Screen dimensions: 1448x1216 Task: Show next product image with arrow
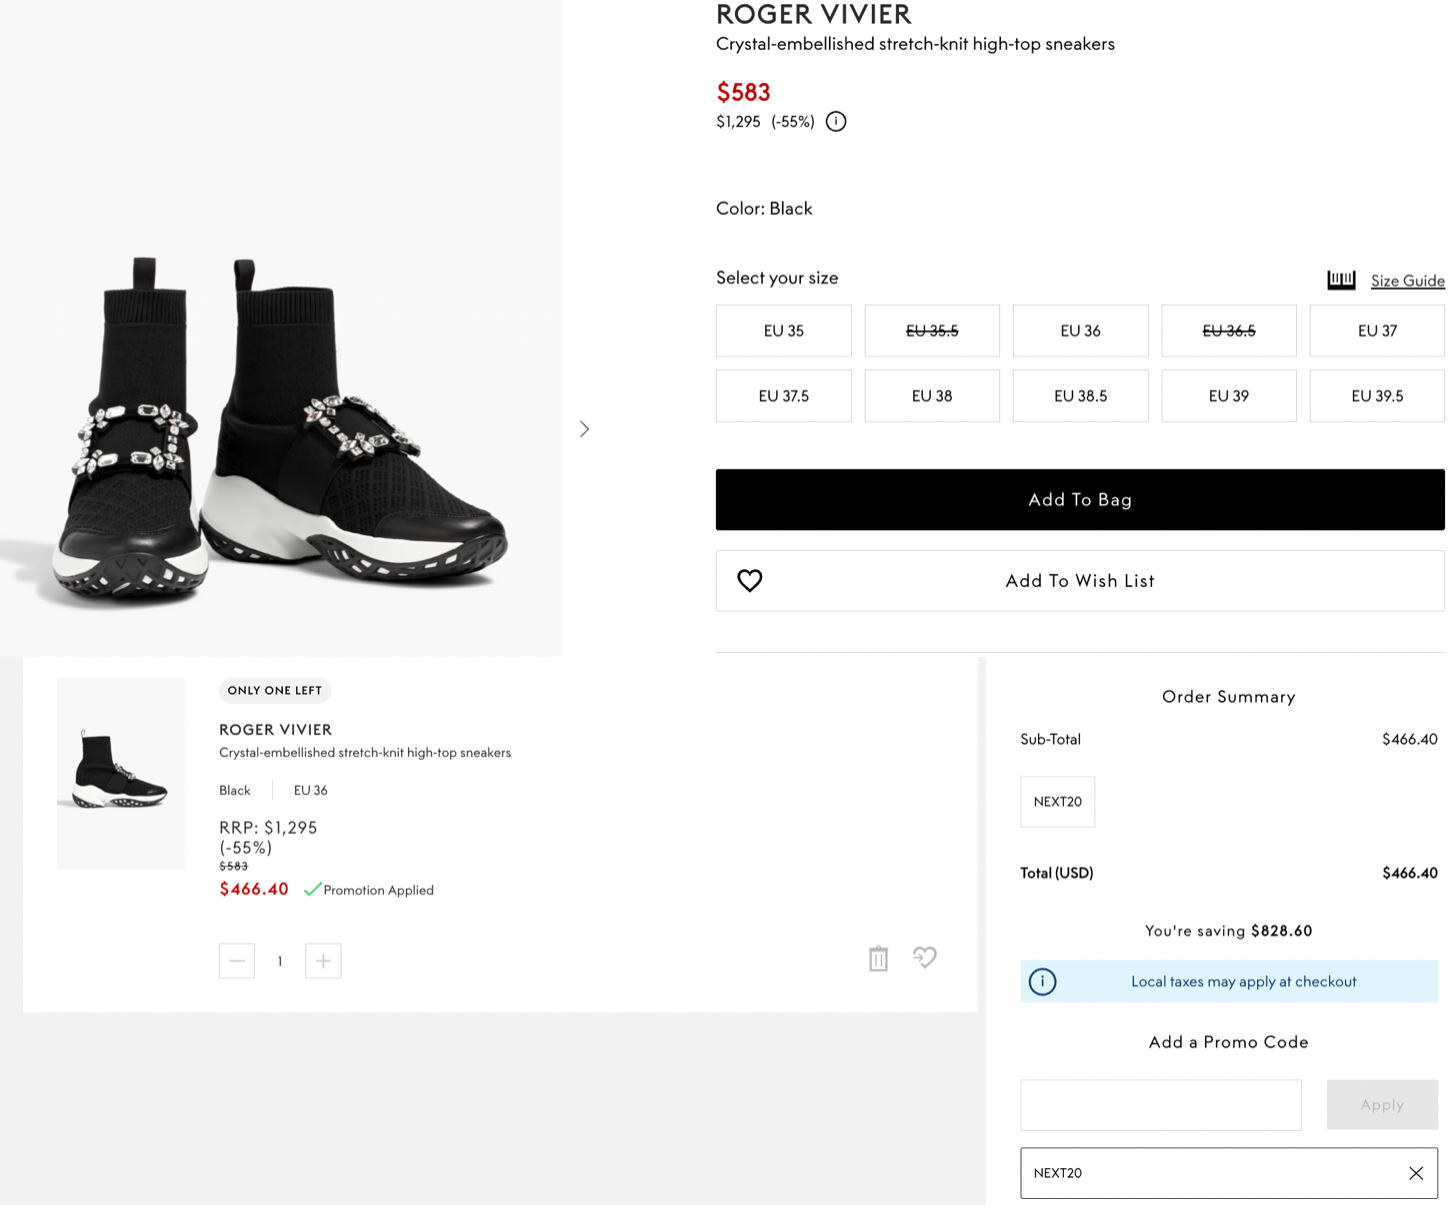coord(585,429)
